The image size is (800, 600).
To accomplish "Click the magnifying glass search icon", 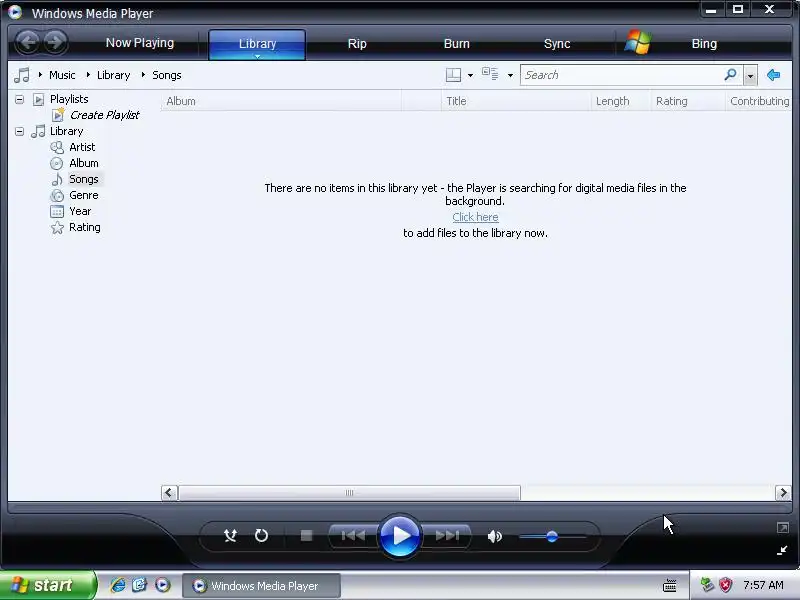I will (x=731, y=75).
